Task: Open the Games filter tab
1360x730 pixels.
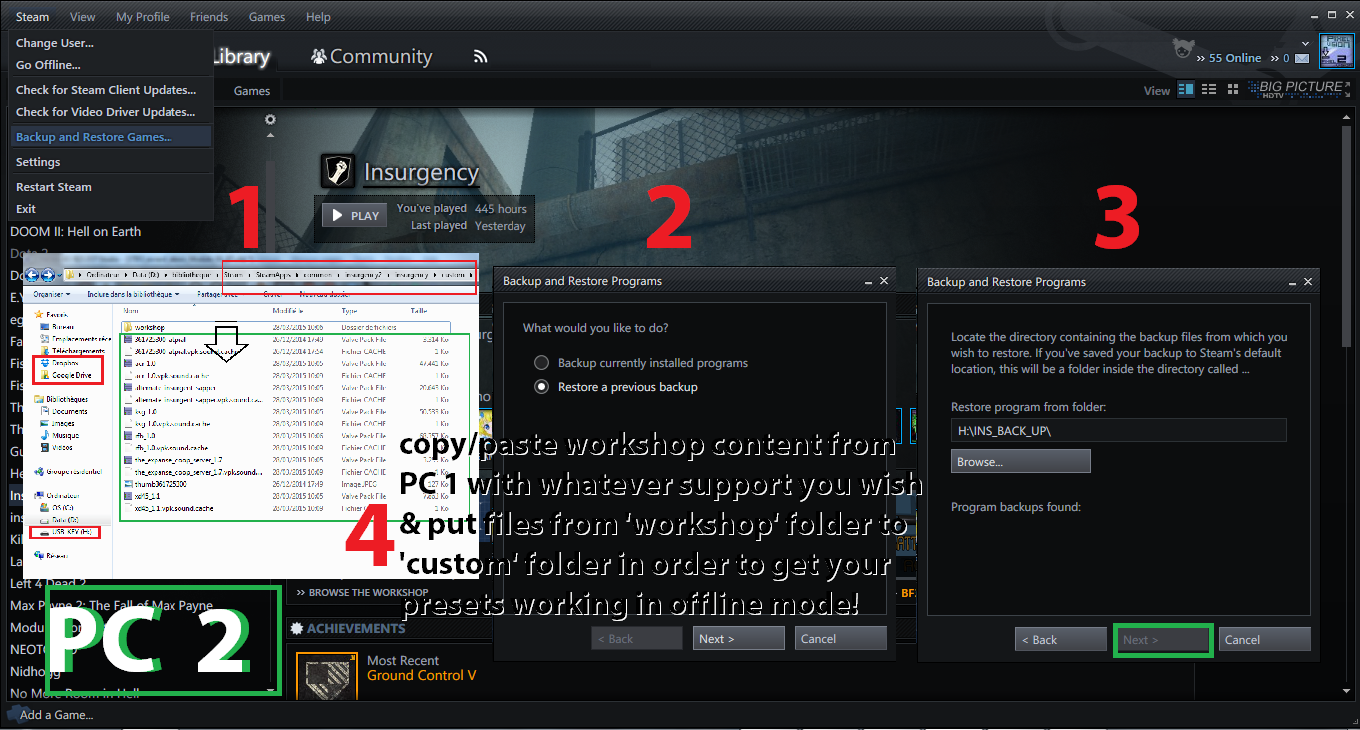Action: tap(252, 91)
